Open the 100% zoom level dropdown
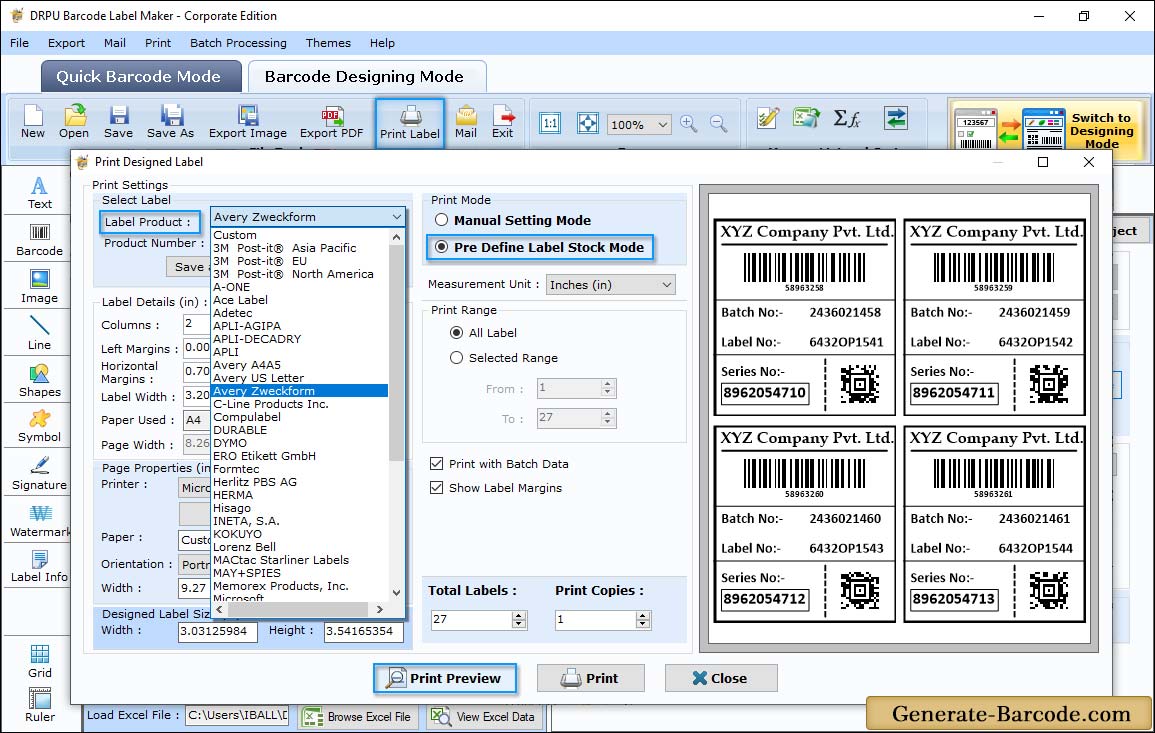Image resolution: width=1155 pixels, height=733 pixels. (639, 124)
